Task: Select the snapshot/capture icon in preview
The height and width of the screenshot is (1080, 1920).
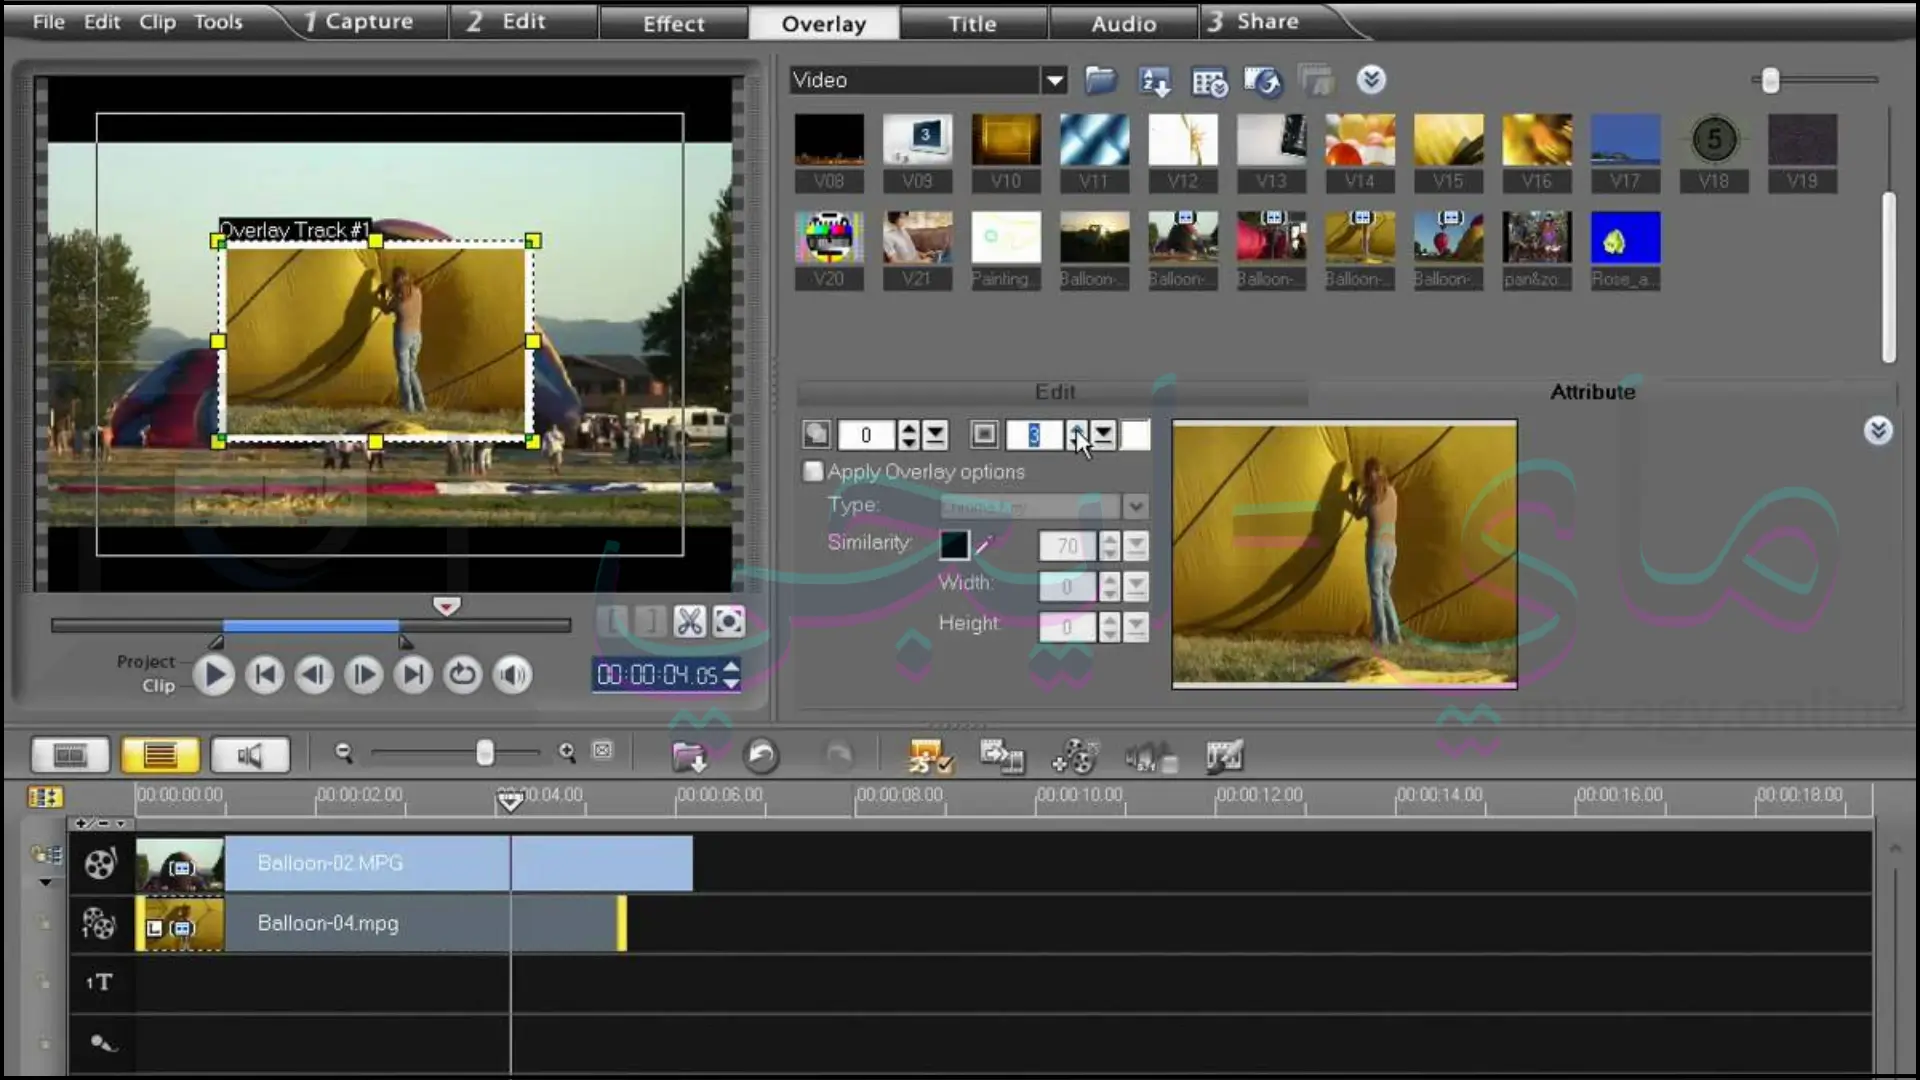Action: (729, 621)
